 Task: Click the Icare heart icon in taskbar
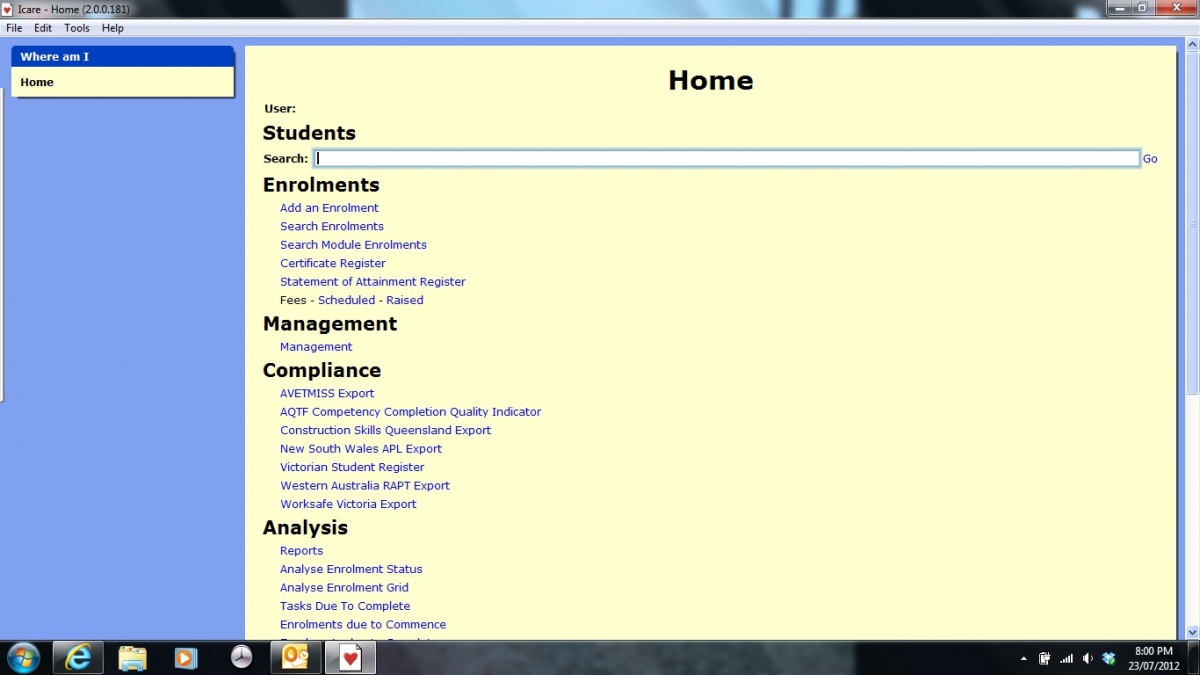click(x=350, y=657)
